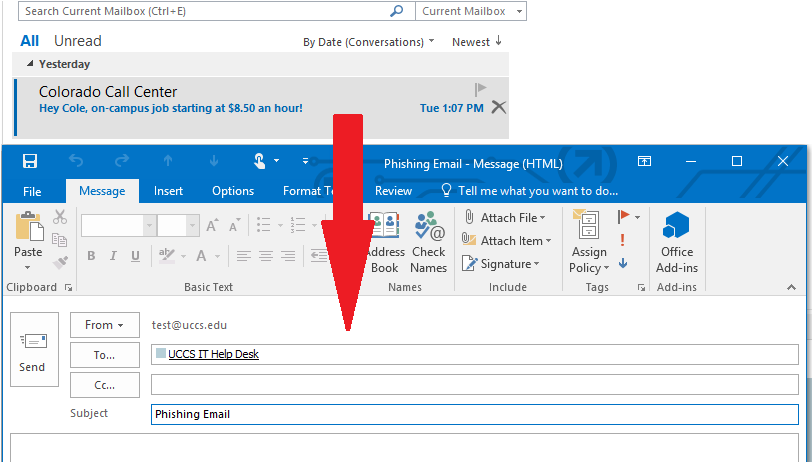
Task: Click Search Current Mailbox field
Action: (216, 11)
